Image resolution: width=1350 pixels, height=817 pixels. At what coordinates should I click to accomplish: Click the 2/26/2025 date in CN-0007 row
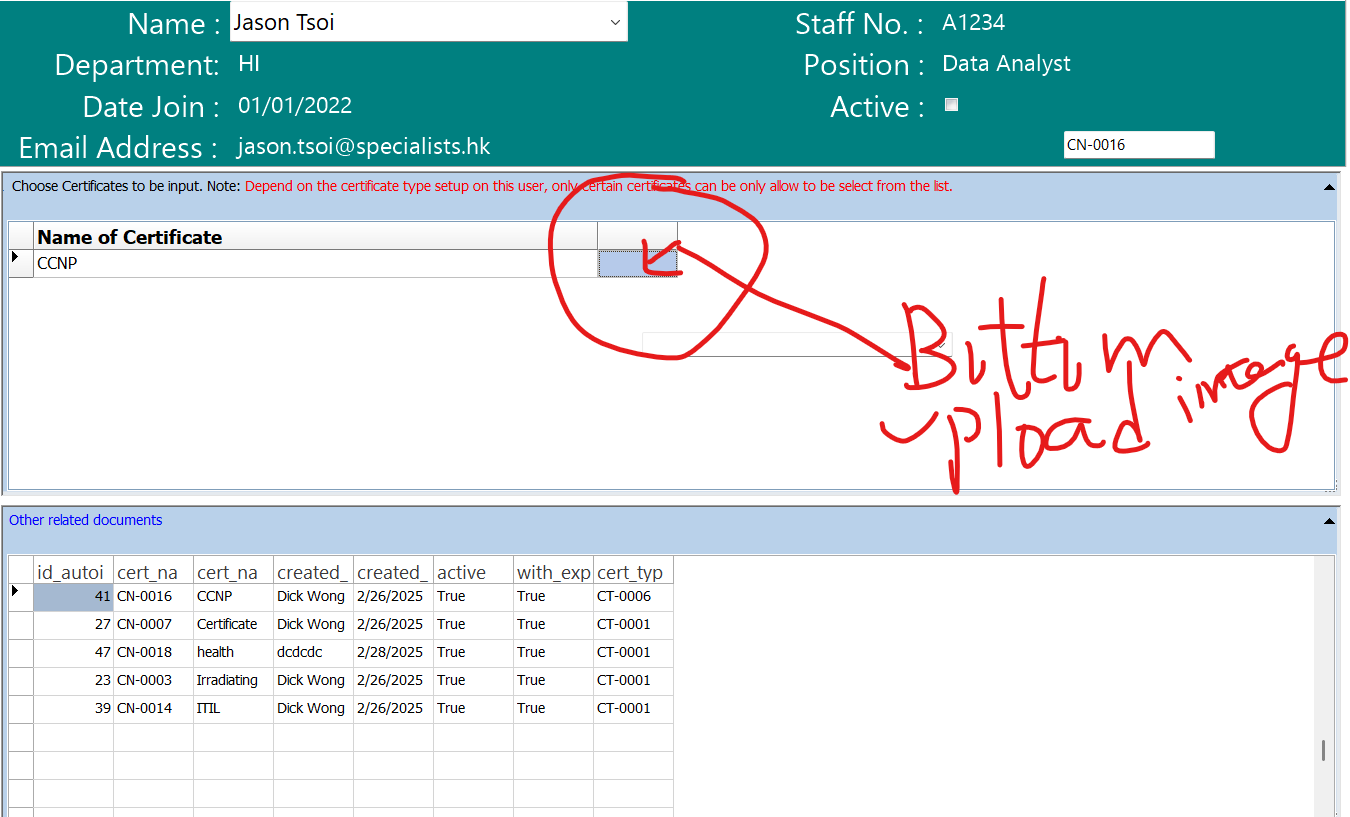click(393, 625)
